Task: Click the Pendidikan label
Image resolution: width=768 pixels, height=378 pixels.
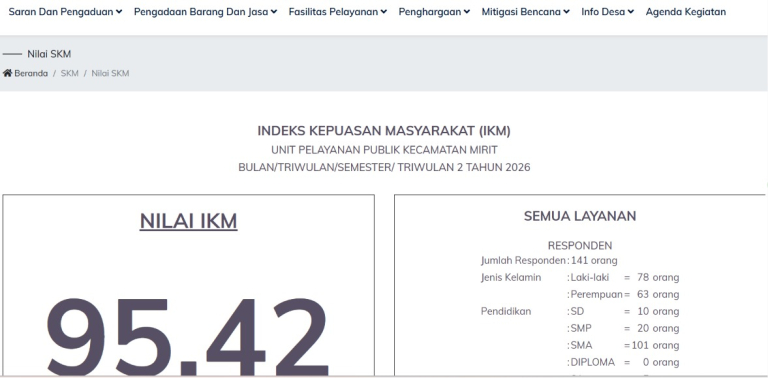Action: [x=505, y=311]
